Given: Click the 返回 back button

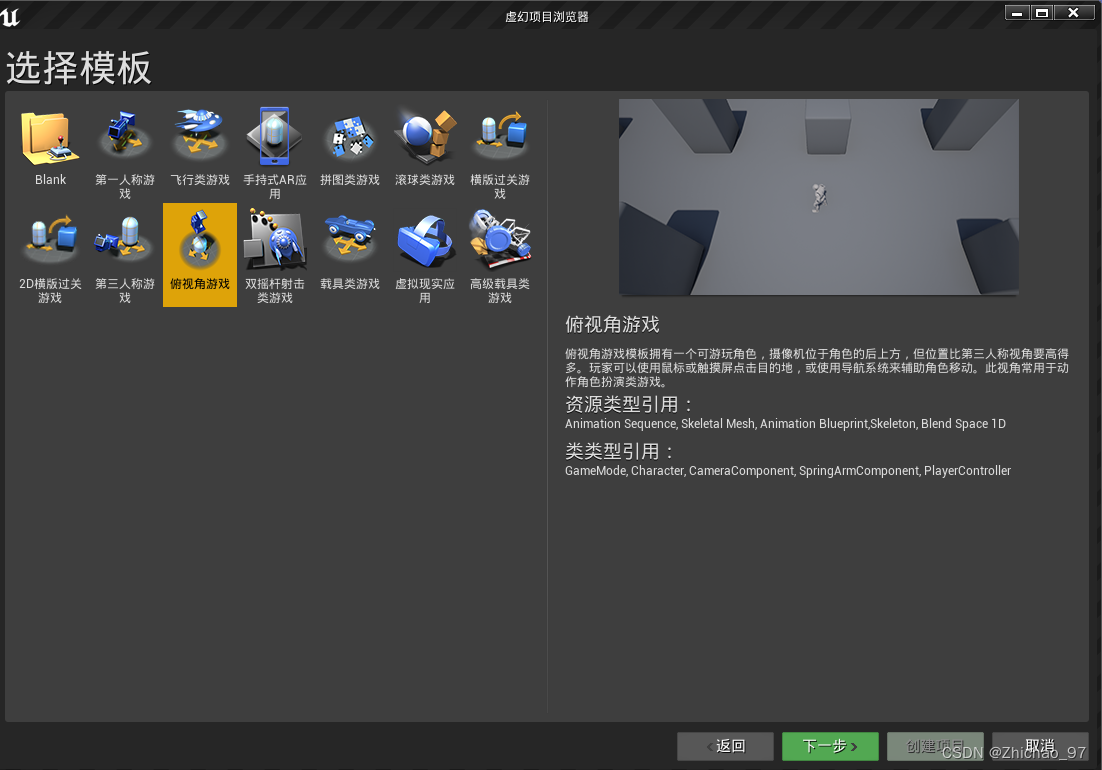Looking at the screenshot, I should (725, 746).
